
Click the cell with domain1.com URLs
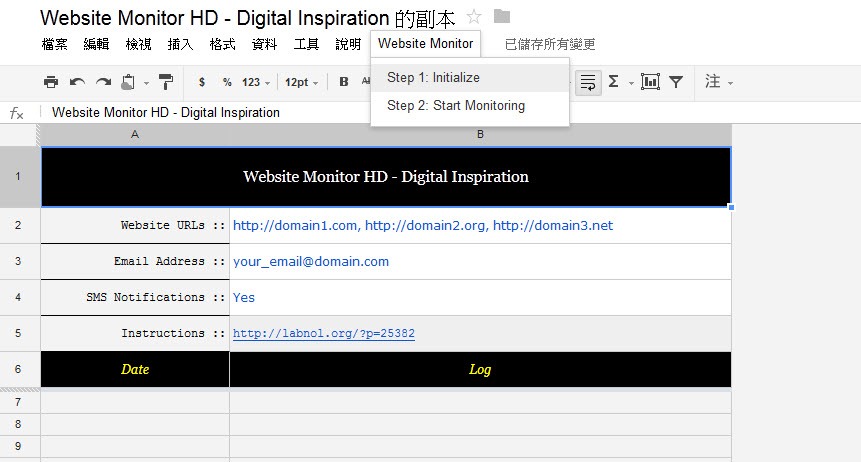pos(480,225)
